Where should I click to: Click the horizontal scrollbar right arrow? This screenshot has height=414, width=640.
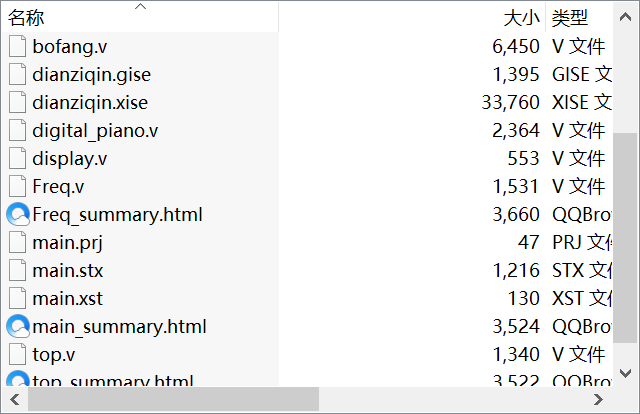point(598,398)
